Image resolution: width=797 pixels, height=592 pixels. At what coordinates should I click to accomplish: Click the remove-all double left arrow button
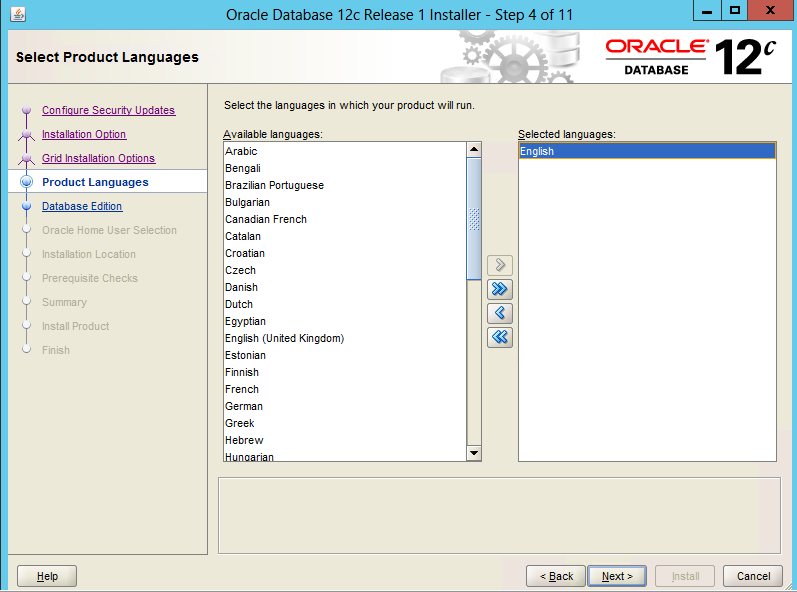[x=500, y=337]
